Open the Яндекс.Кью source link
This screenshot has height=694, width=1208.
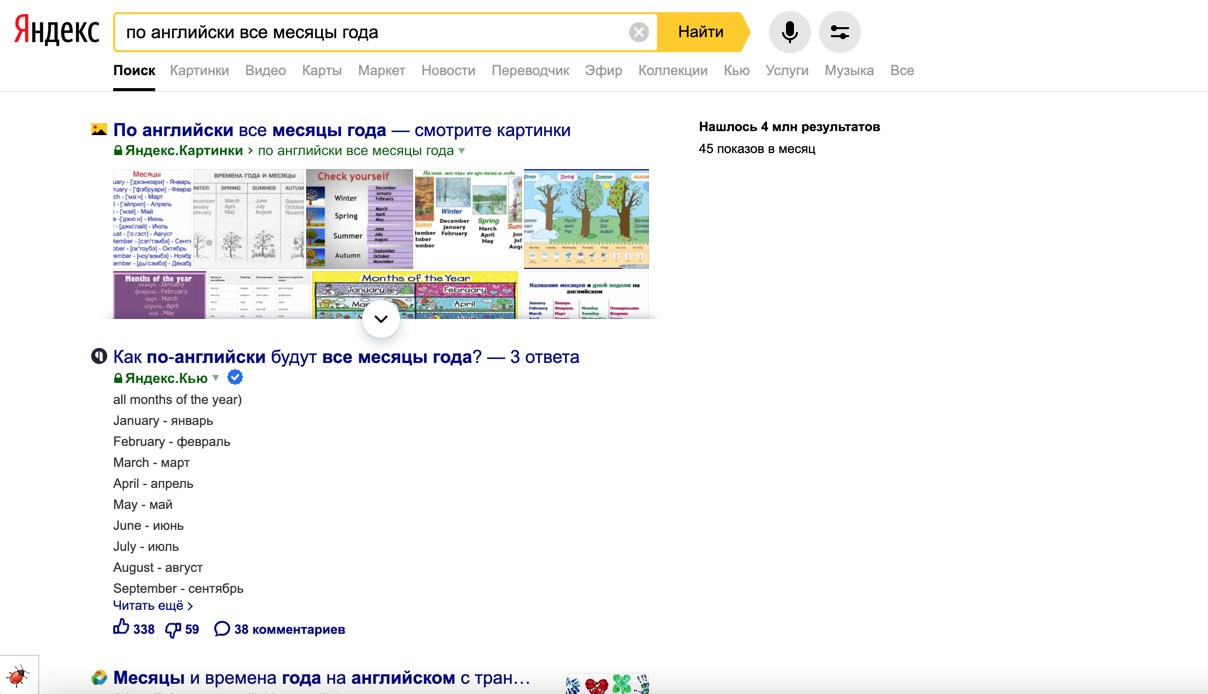[166, 378]
